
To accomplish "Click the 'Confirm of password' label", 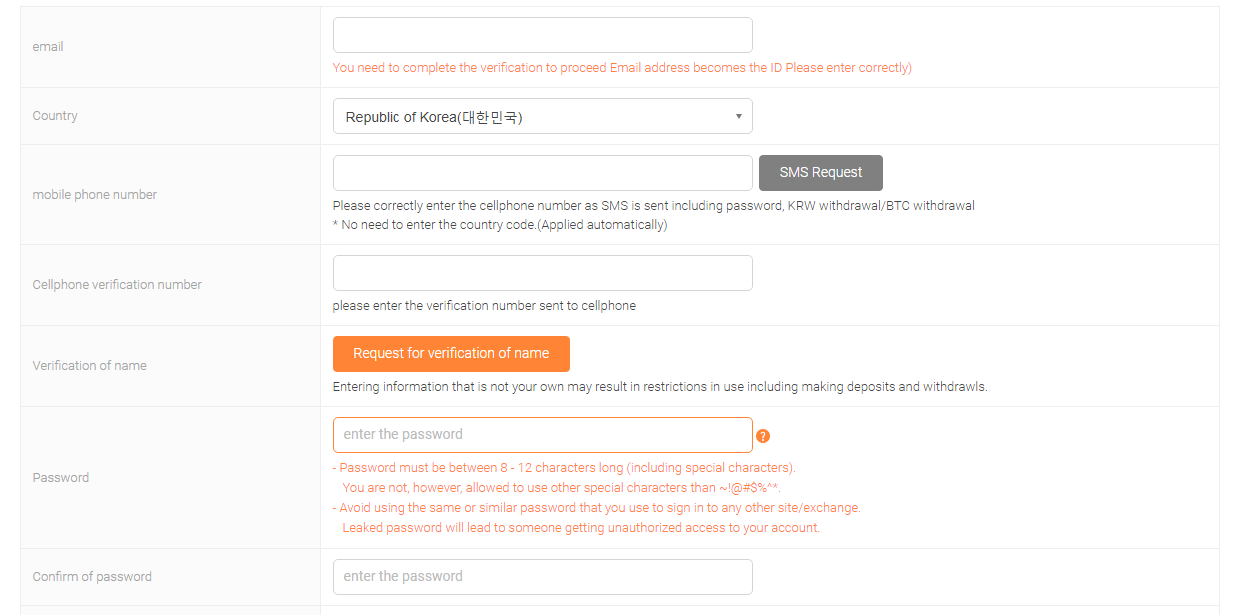I will (92, 577).
